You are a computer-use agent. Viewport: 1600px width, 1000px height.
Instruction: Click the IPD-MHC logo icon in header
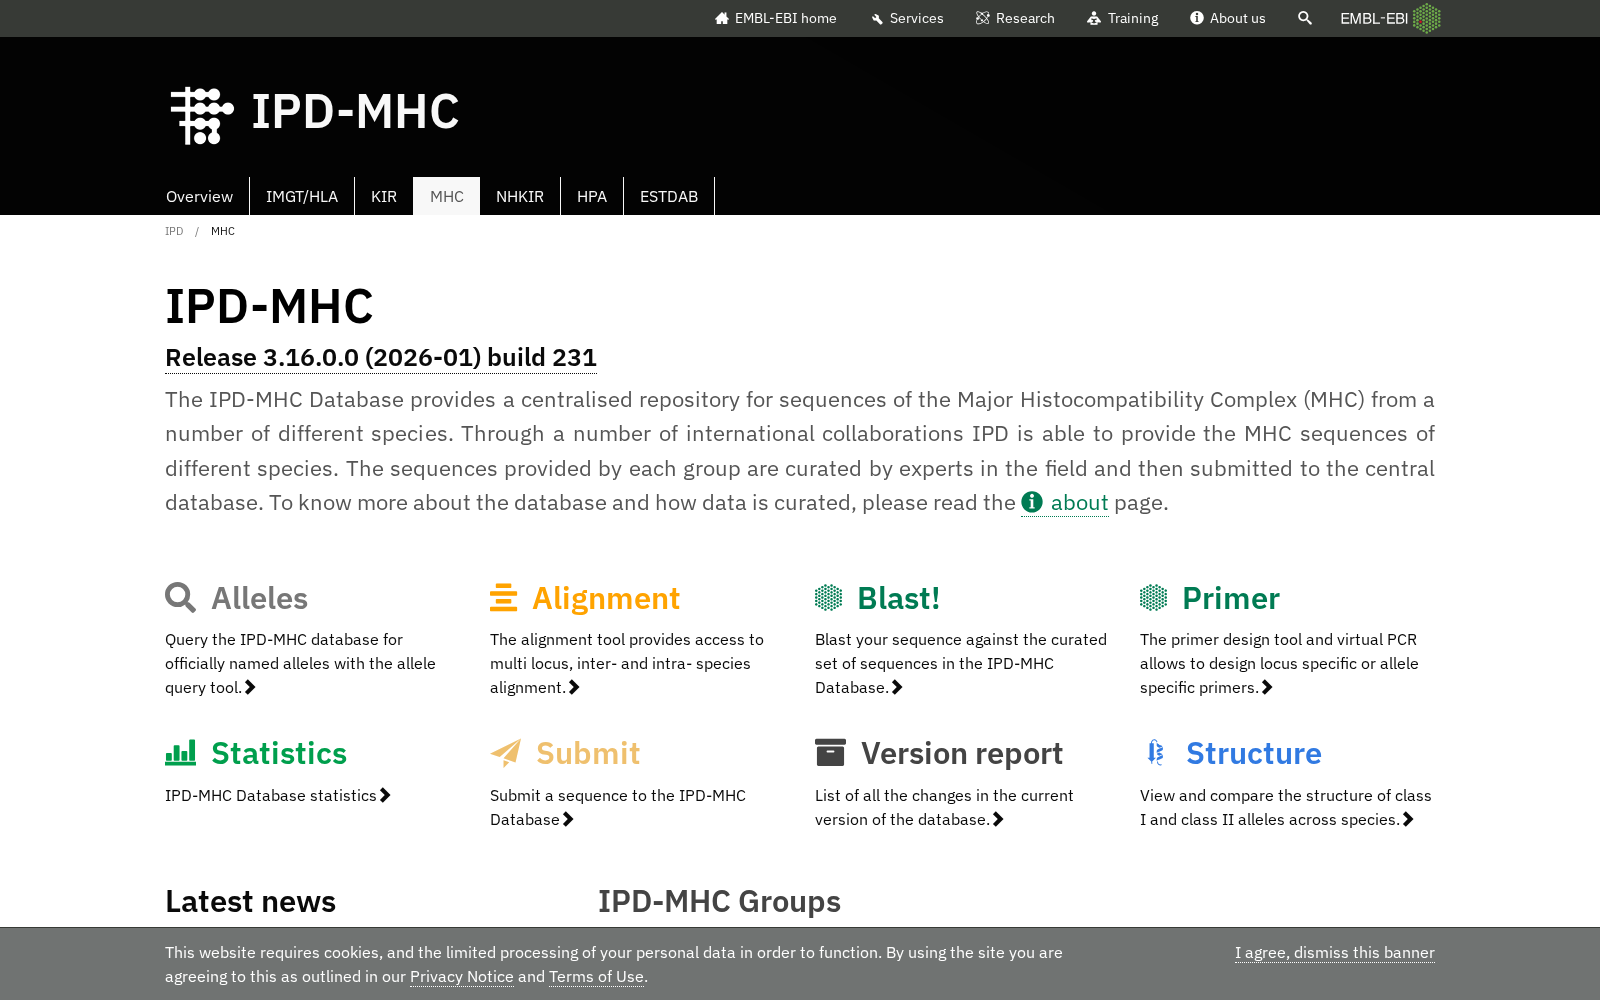point(202,115)
